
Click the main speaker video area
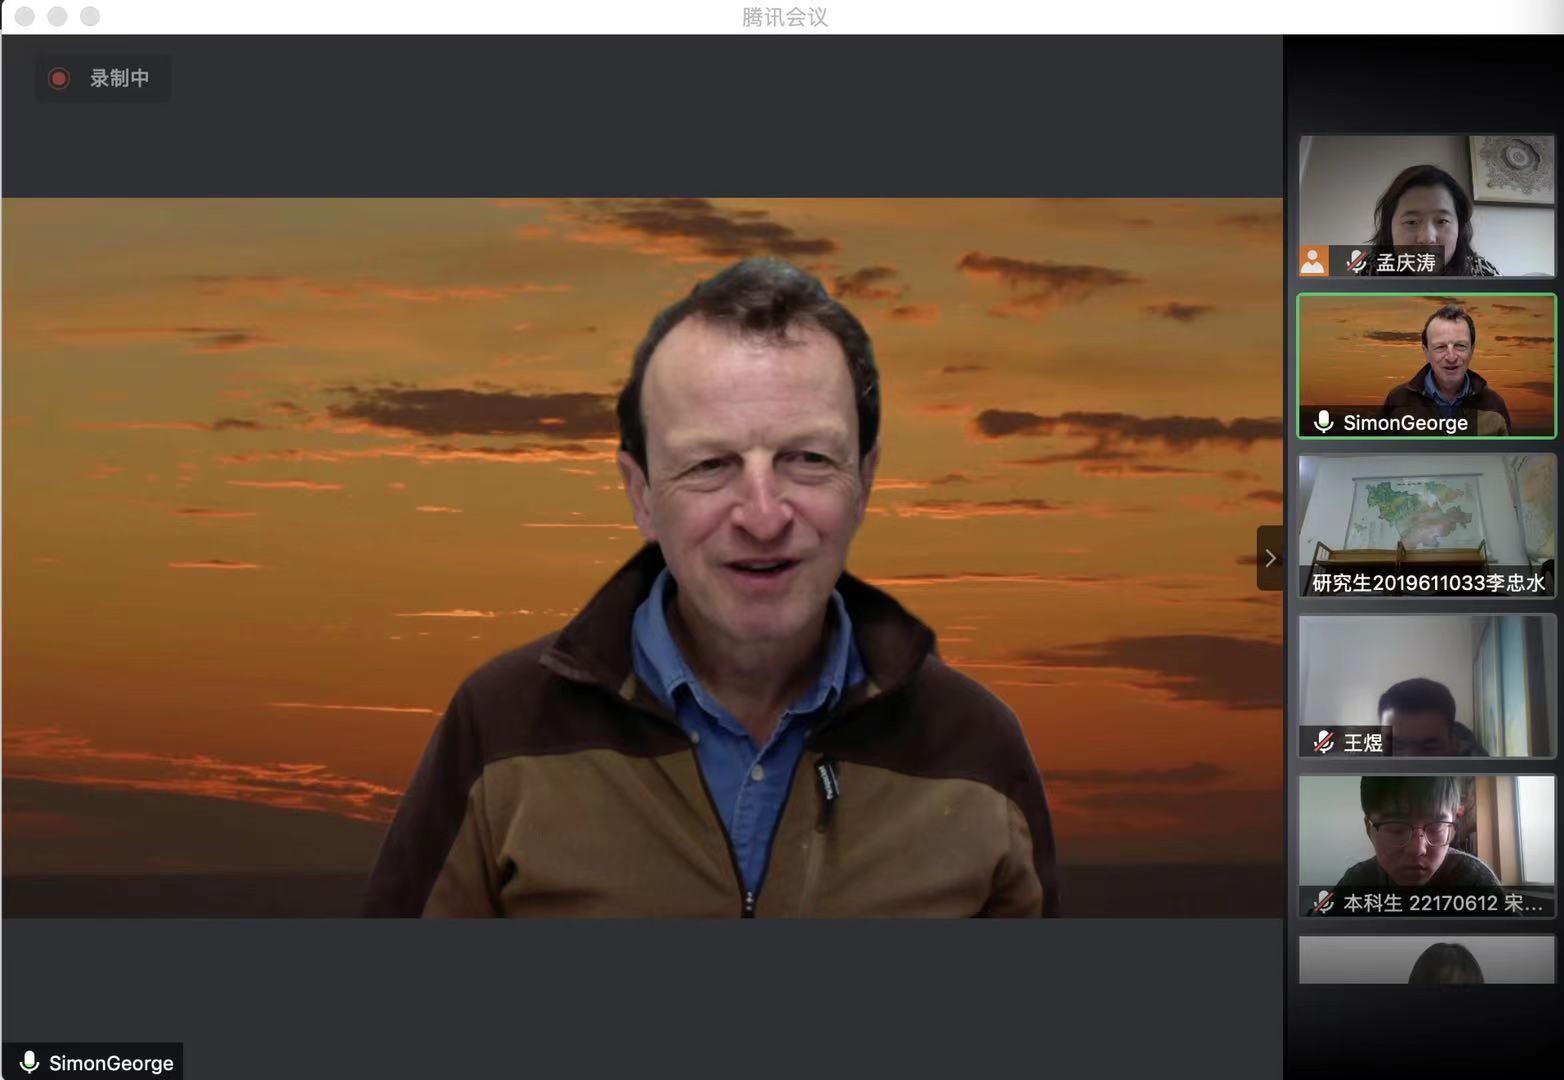point(642,557)
